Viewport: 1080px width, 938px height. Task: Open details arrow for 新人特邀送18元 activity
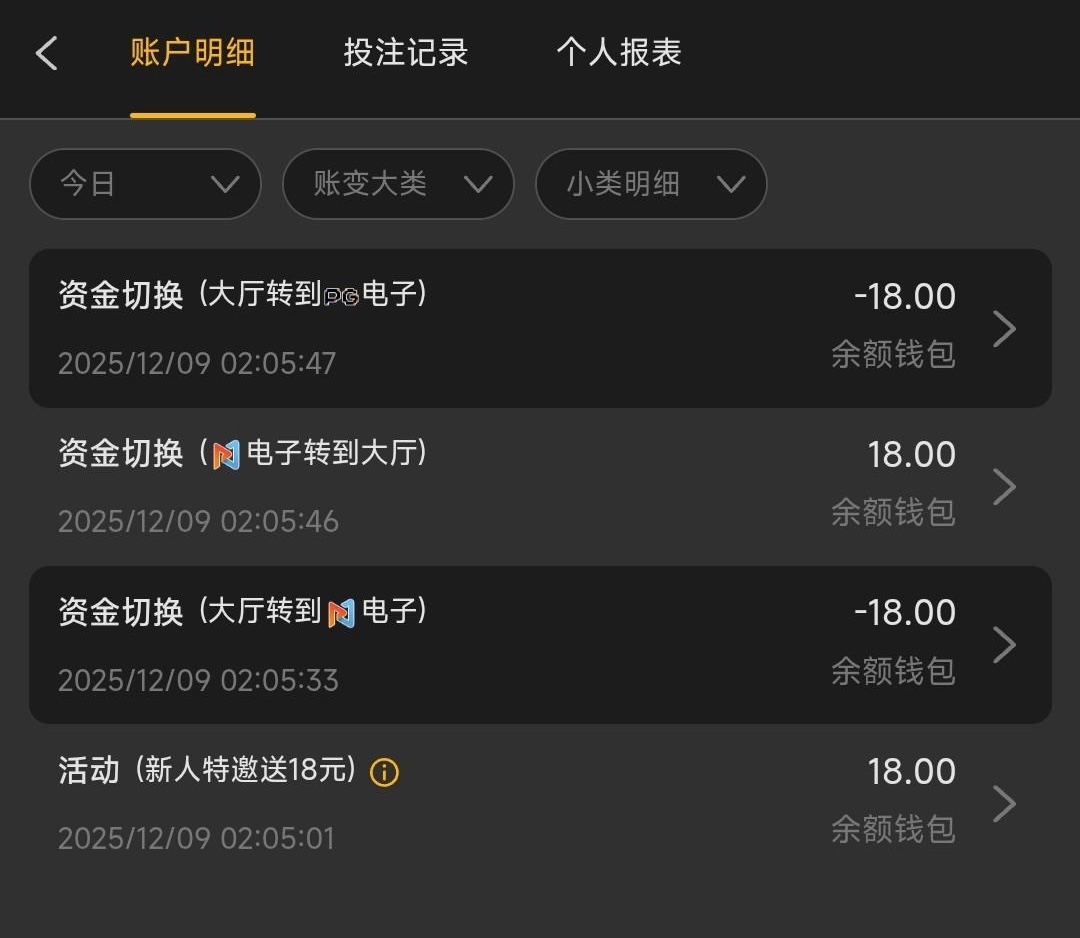(x=1004, y=803)
